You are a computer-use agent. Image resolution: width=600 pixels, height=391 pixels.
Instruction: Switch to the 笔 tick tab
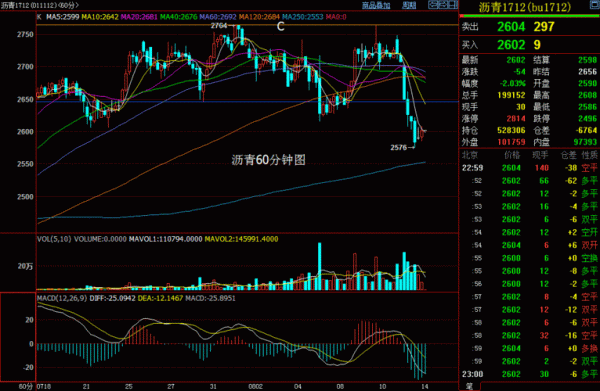[469, 386]
